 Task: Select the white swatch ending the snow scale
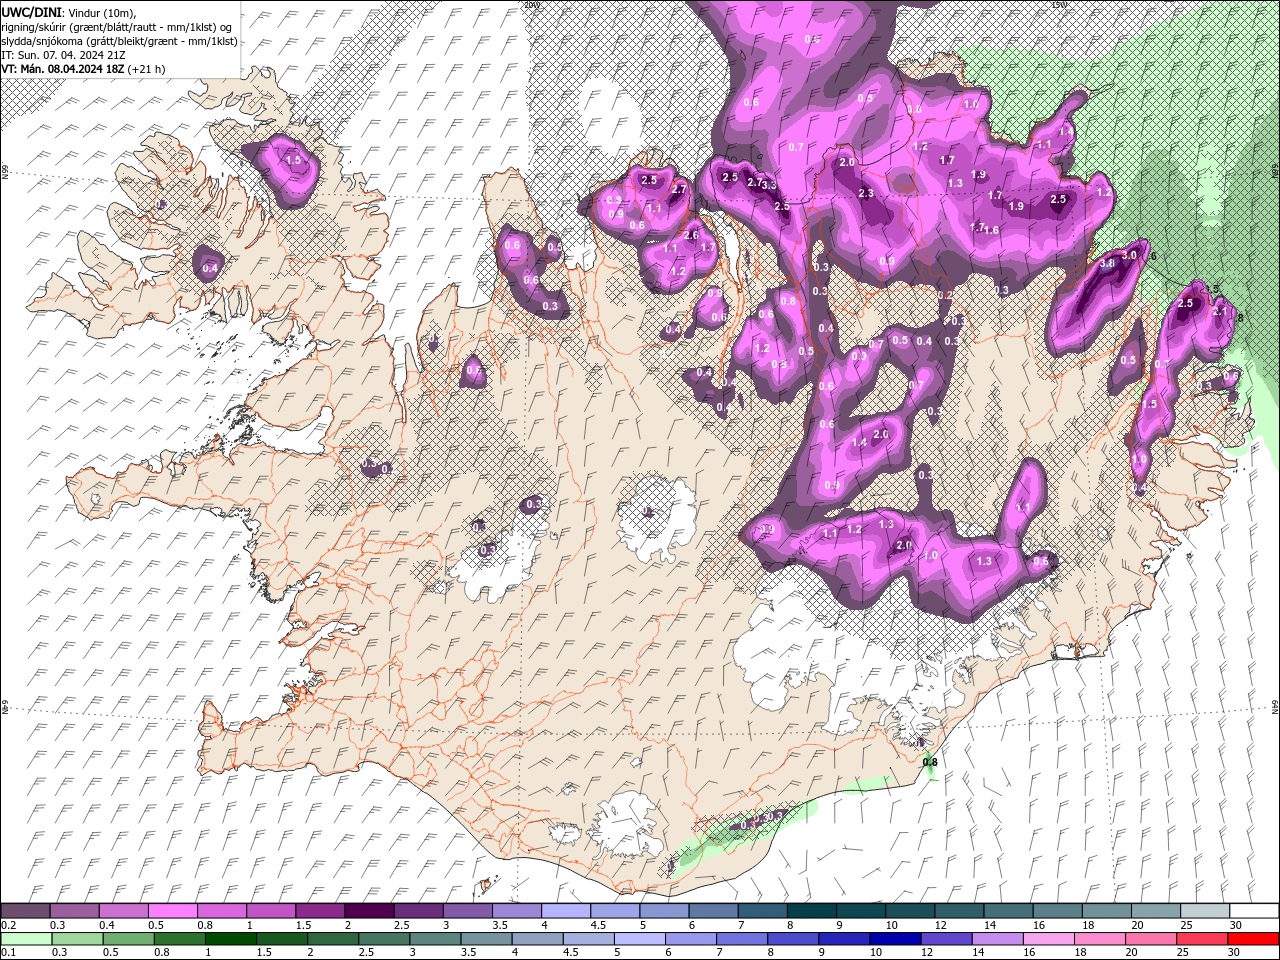point(1255,911)
